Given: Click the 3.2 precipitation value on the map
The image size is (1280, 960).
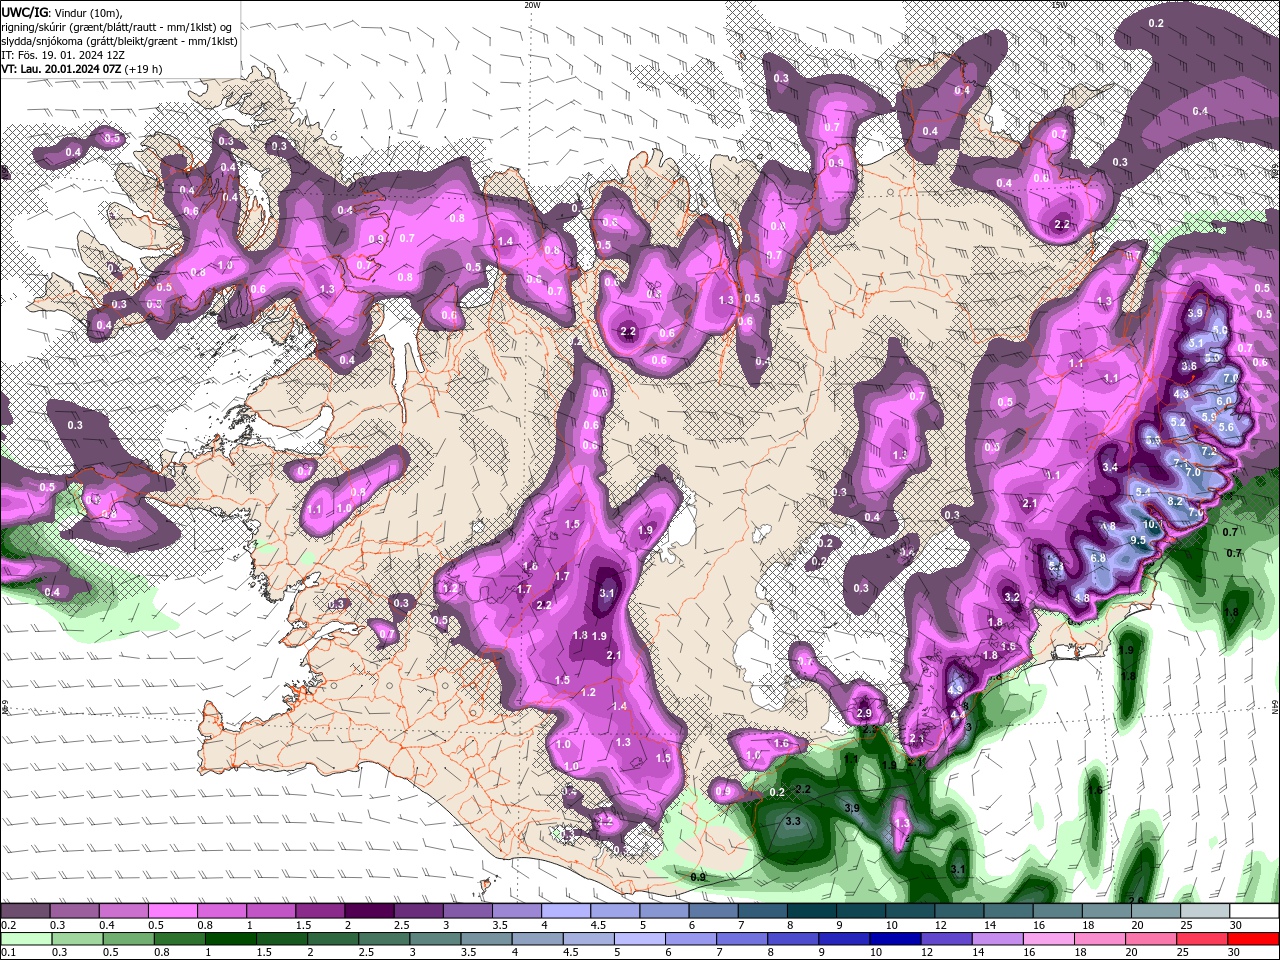Looking at the screenshot, I should [x=1011, y=597].
